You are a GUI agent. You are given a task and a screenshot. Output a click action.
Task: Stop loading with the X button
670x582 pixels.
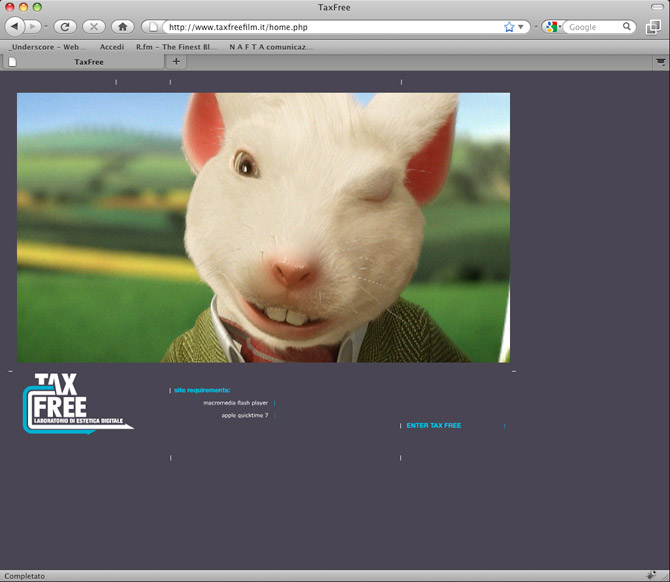tap(94, 26)
